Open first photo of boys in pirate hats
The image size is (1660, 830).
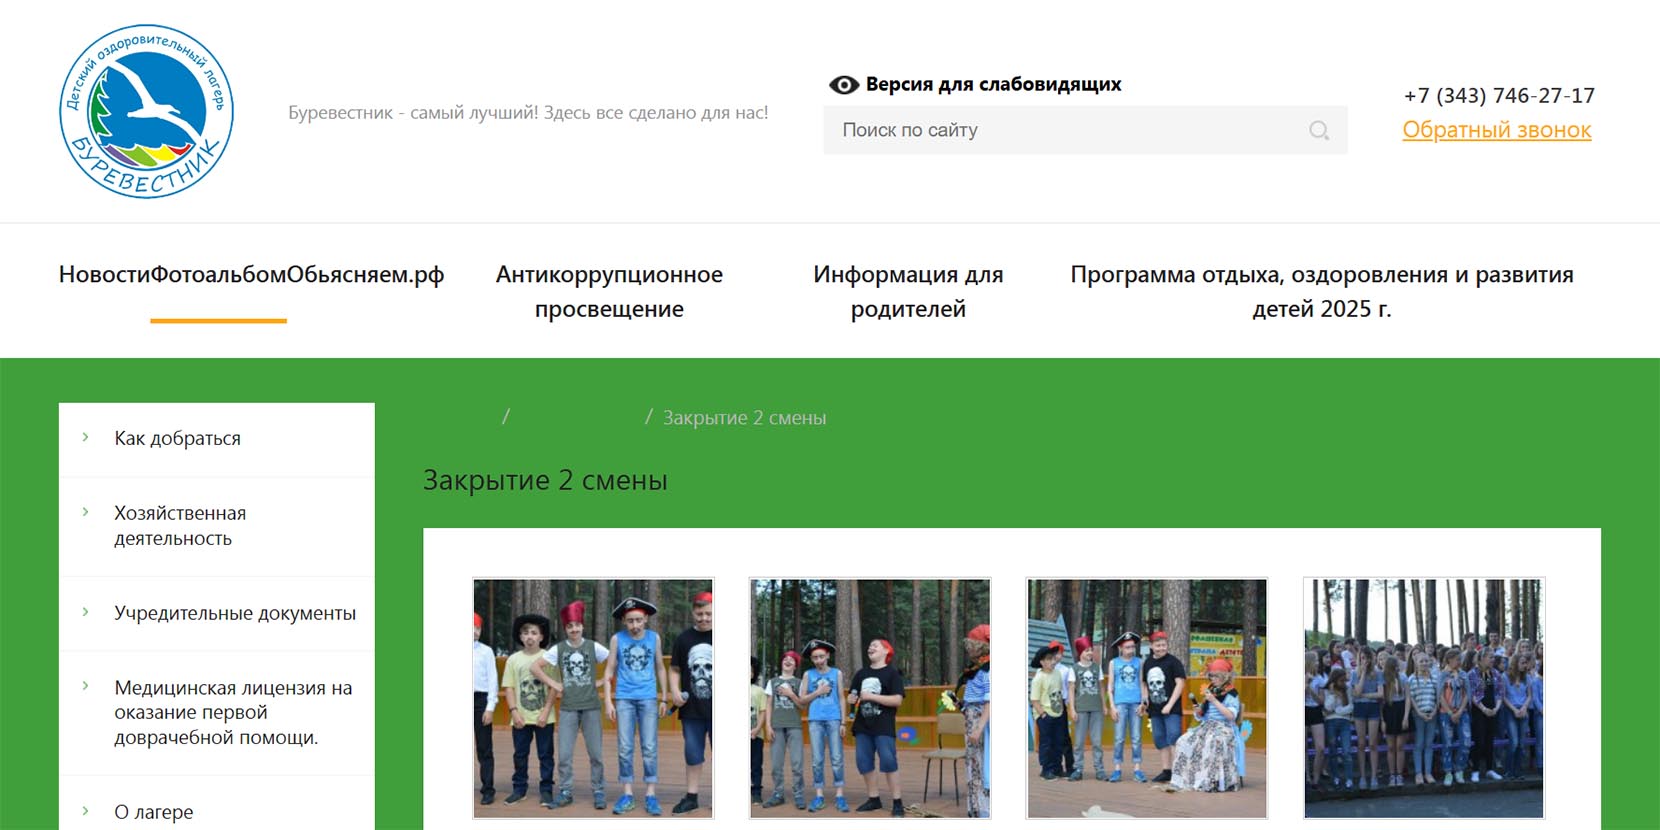pos(593,698)
